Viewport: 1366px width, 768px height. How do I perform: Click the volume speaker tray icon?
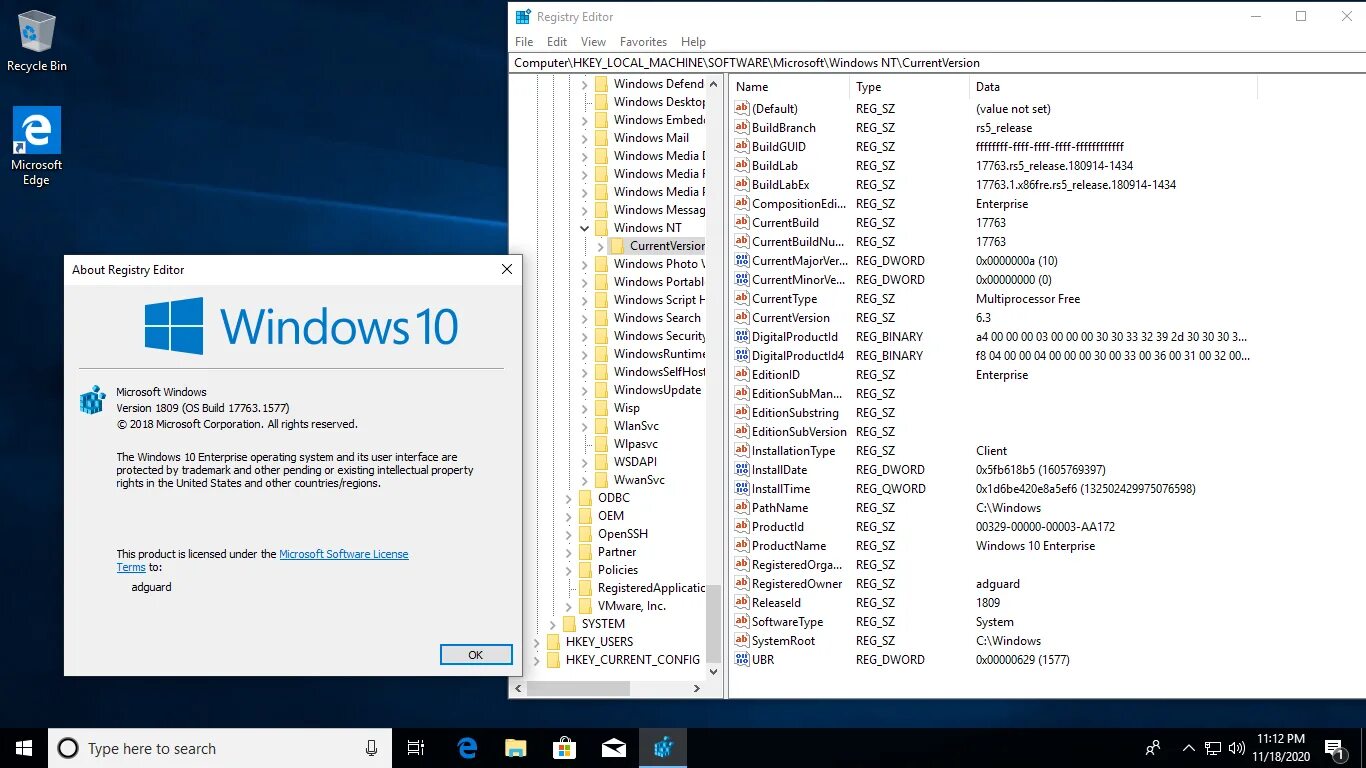(x=1237, y=748)
